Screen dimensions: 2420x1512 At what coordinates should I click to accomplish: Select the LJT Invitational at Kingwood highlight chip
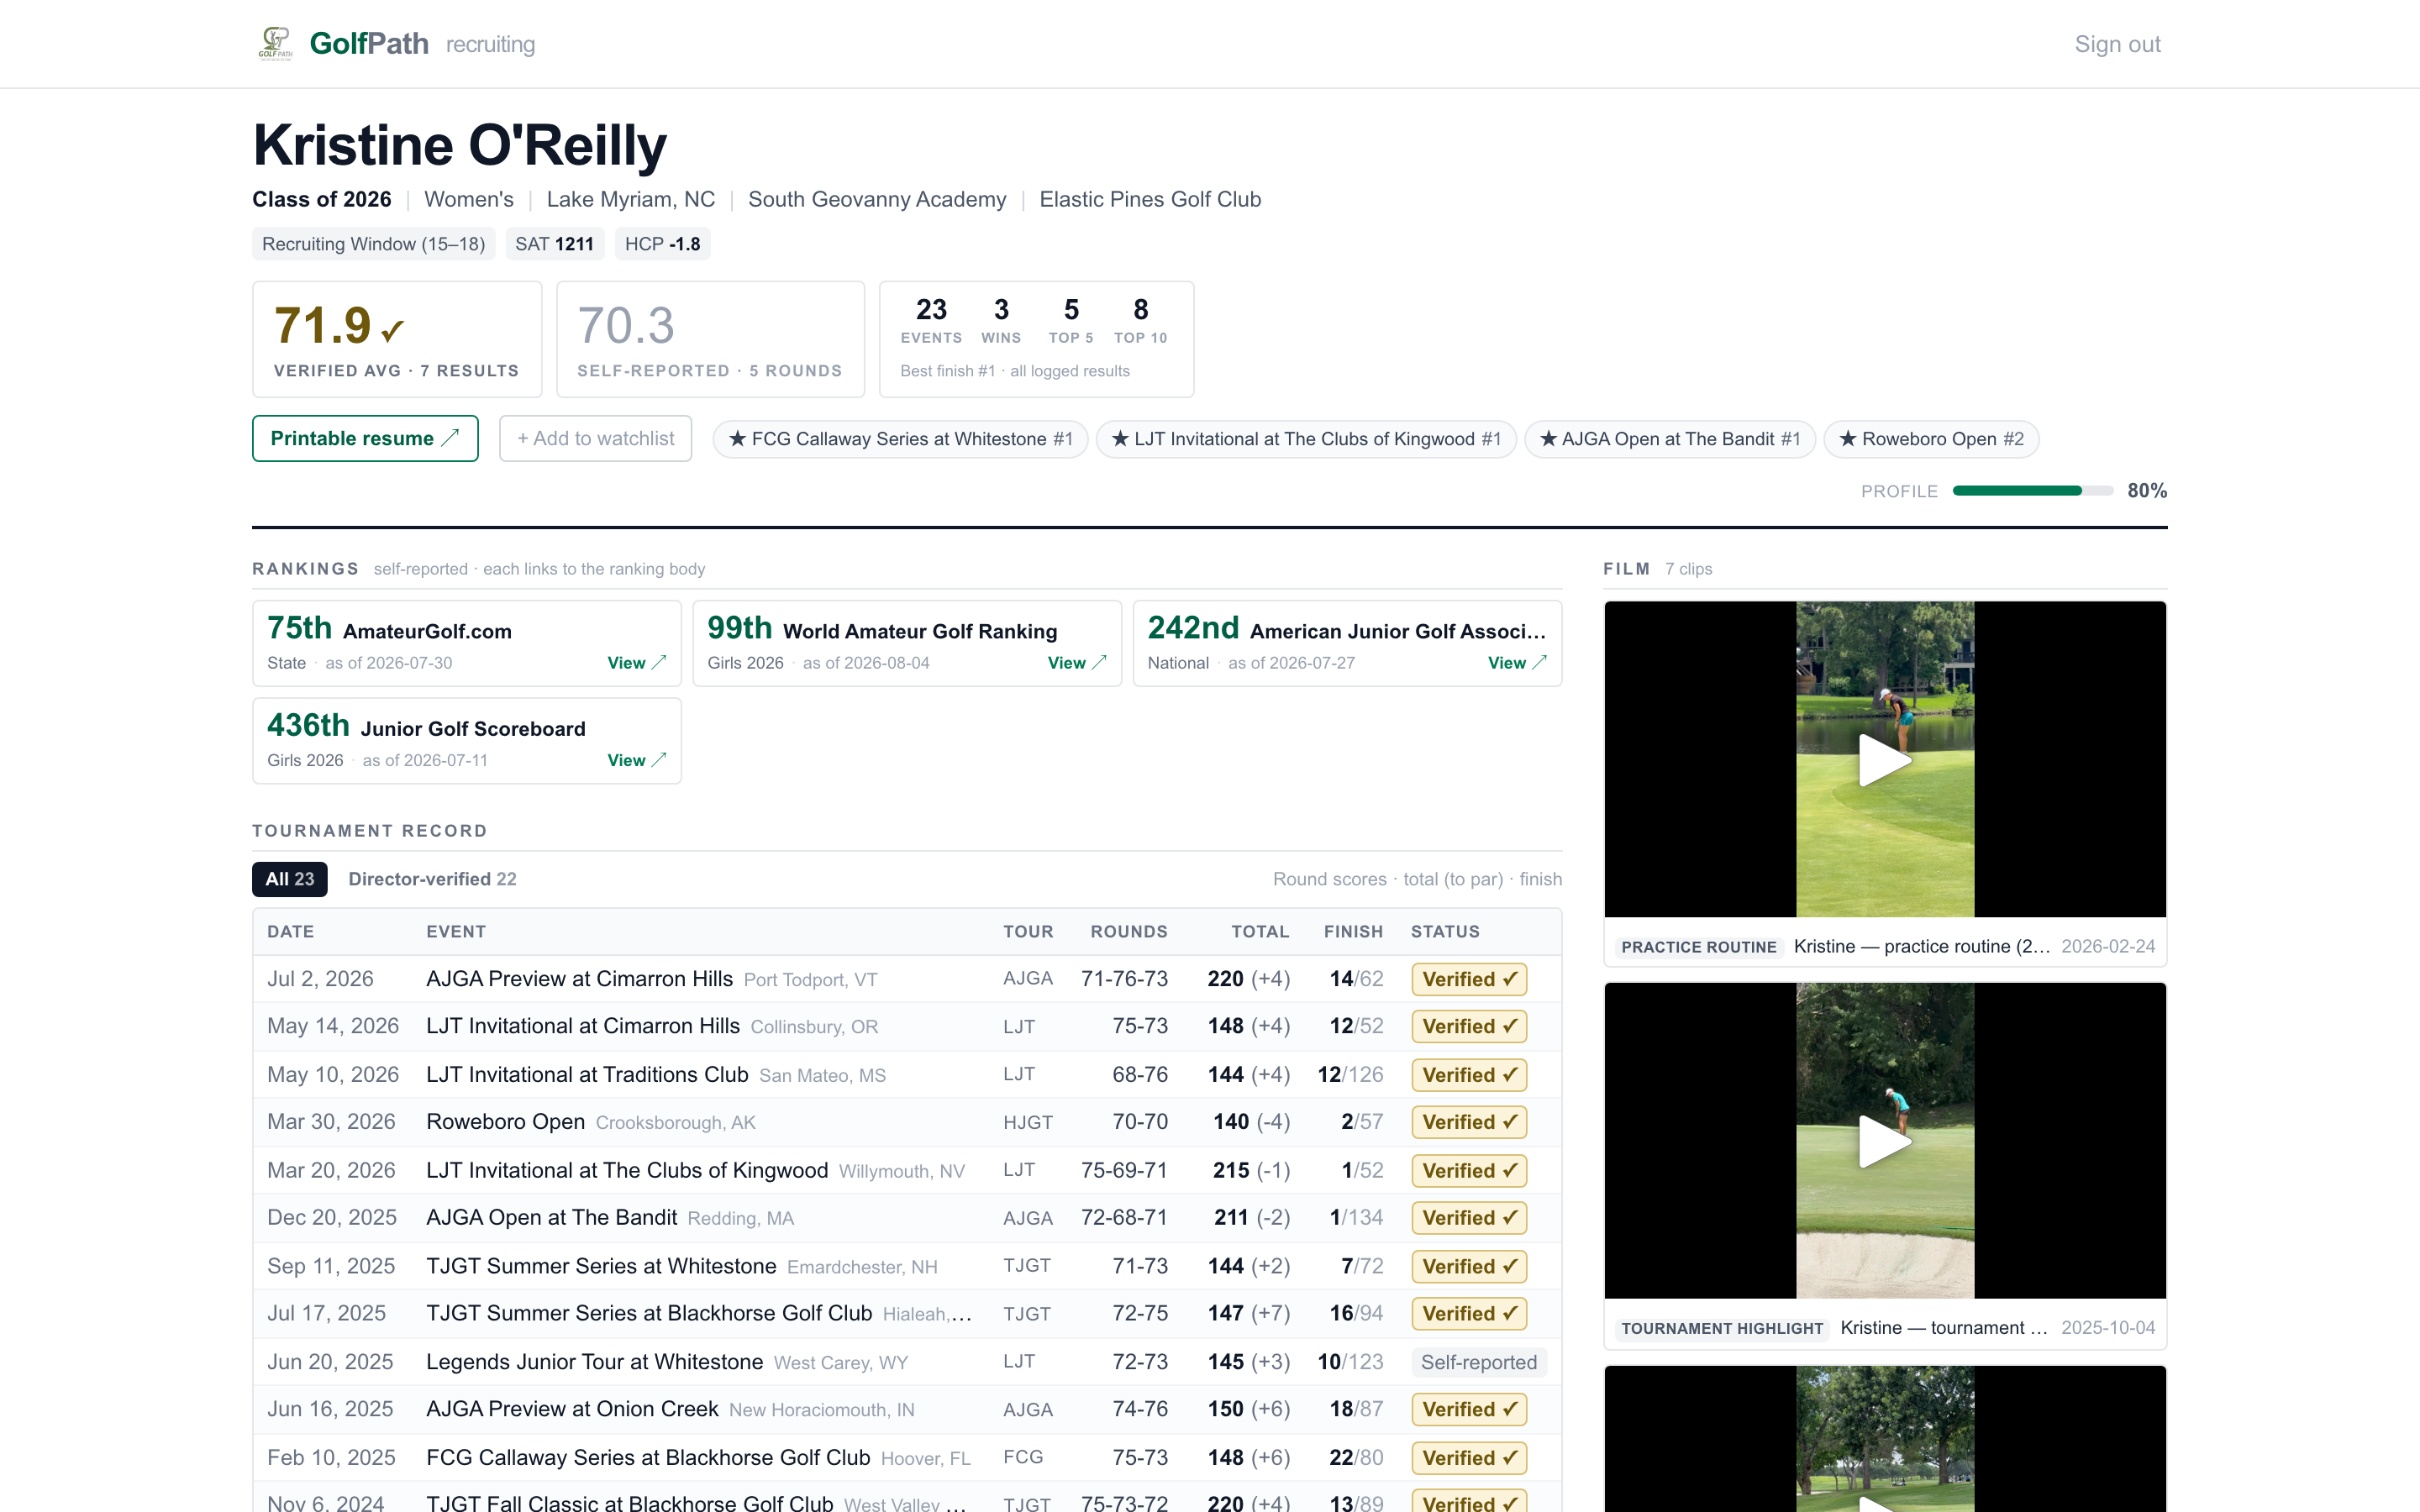[x=1306, y=439]
